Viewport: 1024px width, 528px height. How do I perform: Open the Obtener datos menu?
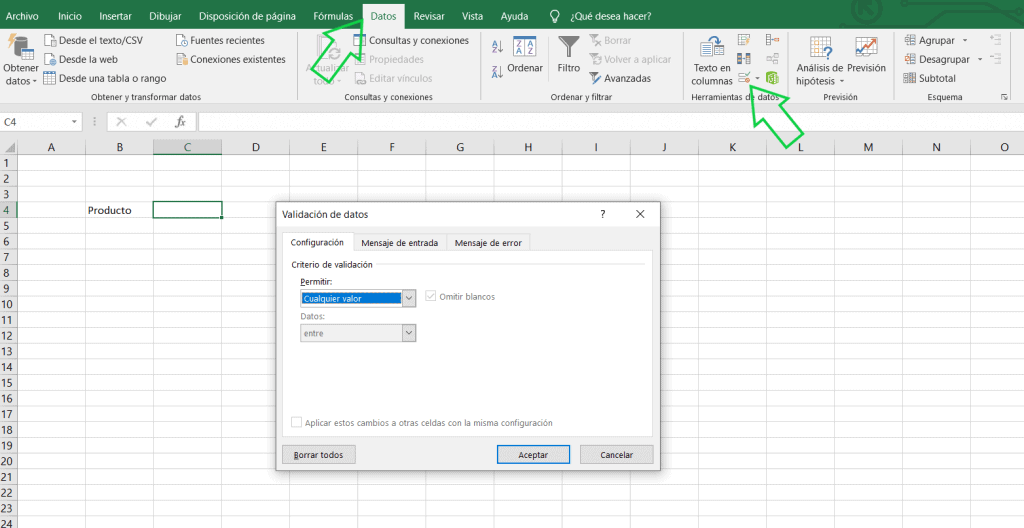click(21, 60)
